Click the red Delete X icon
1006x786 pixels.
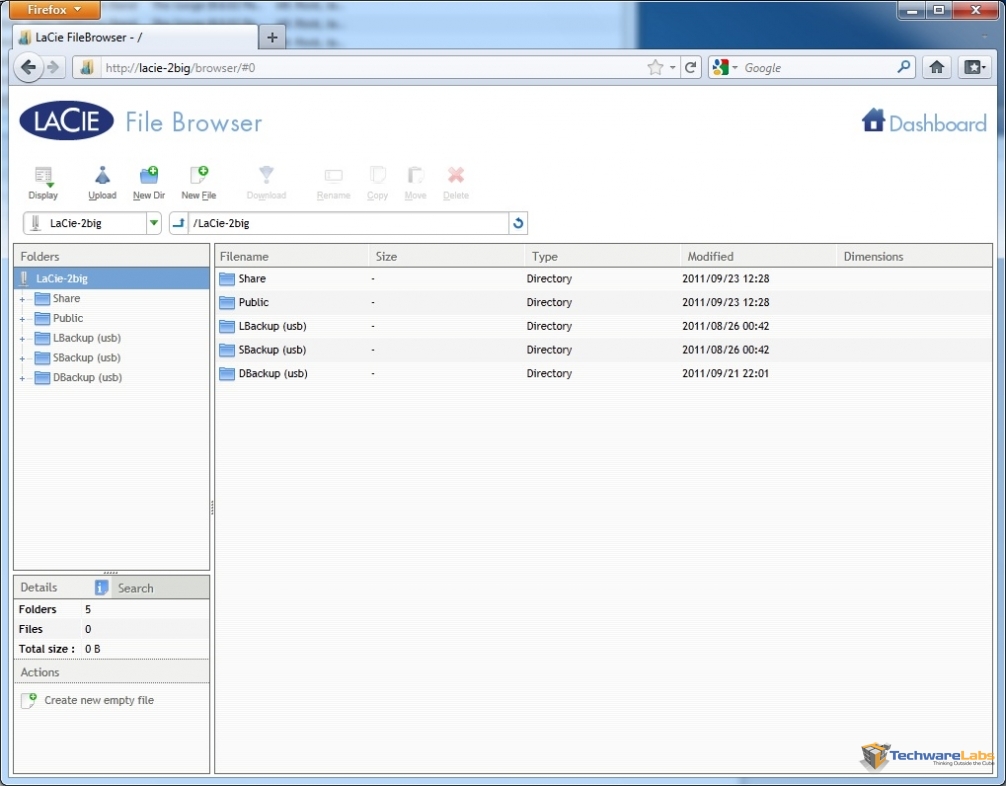[x=456, y=175]
